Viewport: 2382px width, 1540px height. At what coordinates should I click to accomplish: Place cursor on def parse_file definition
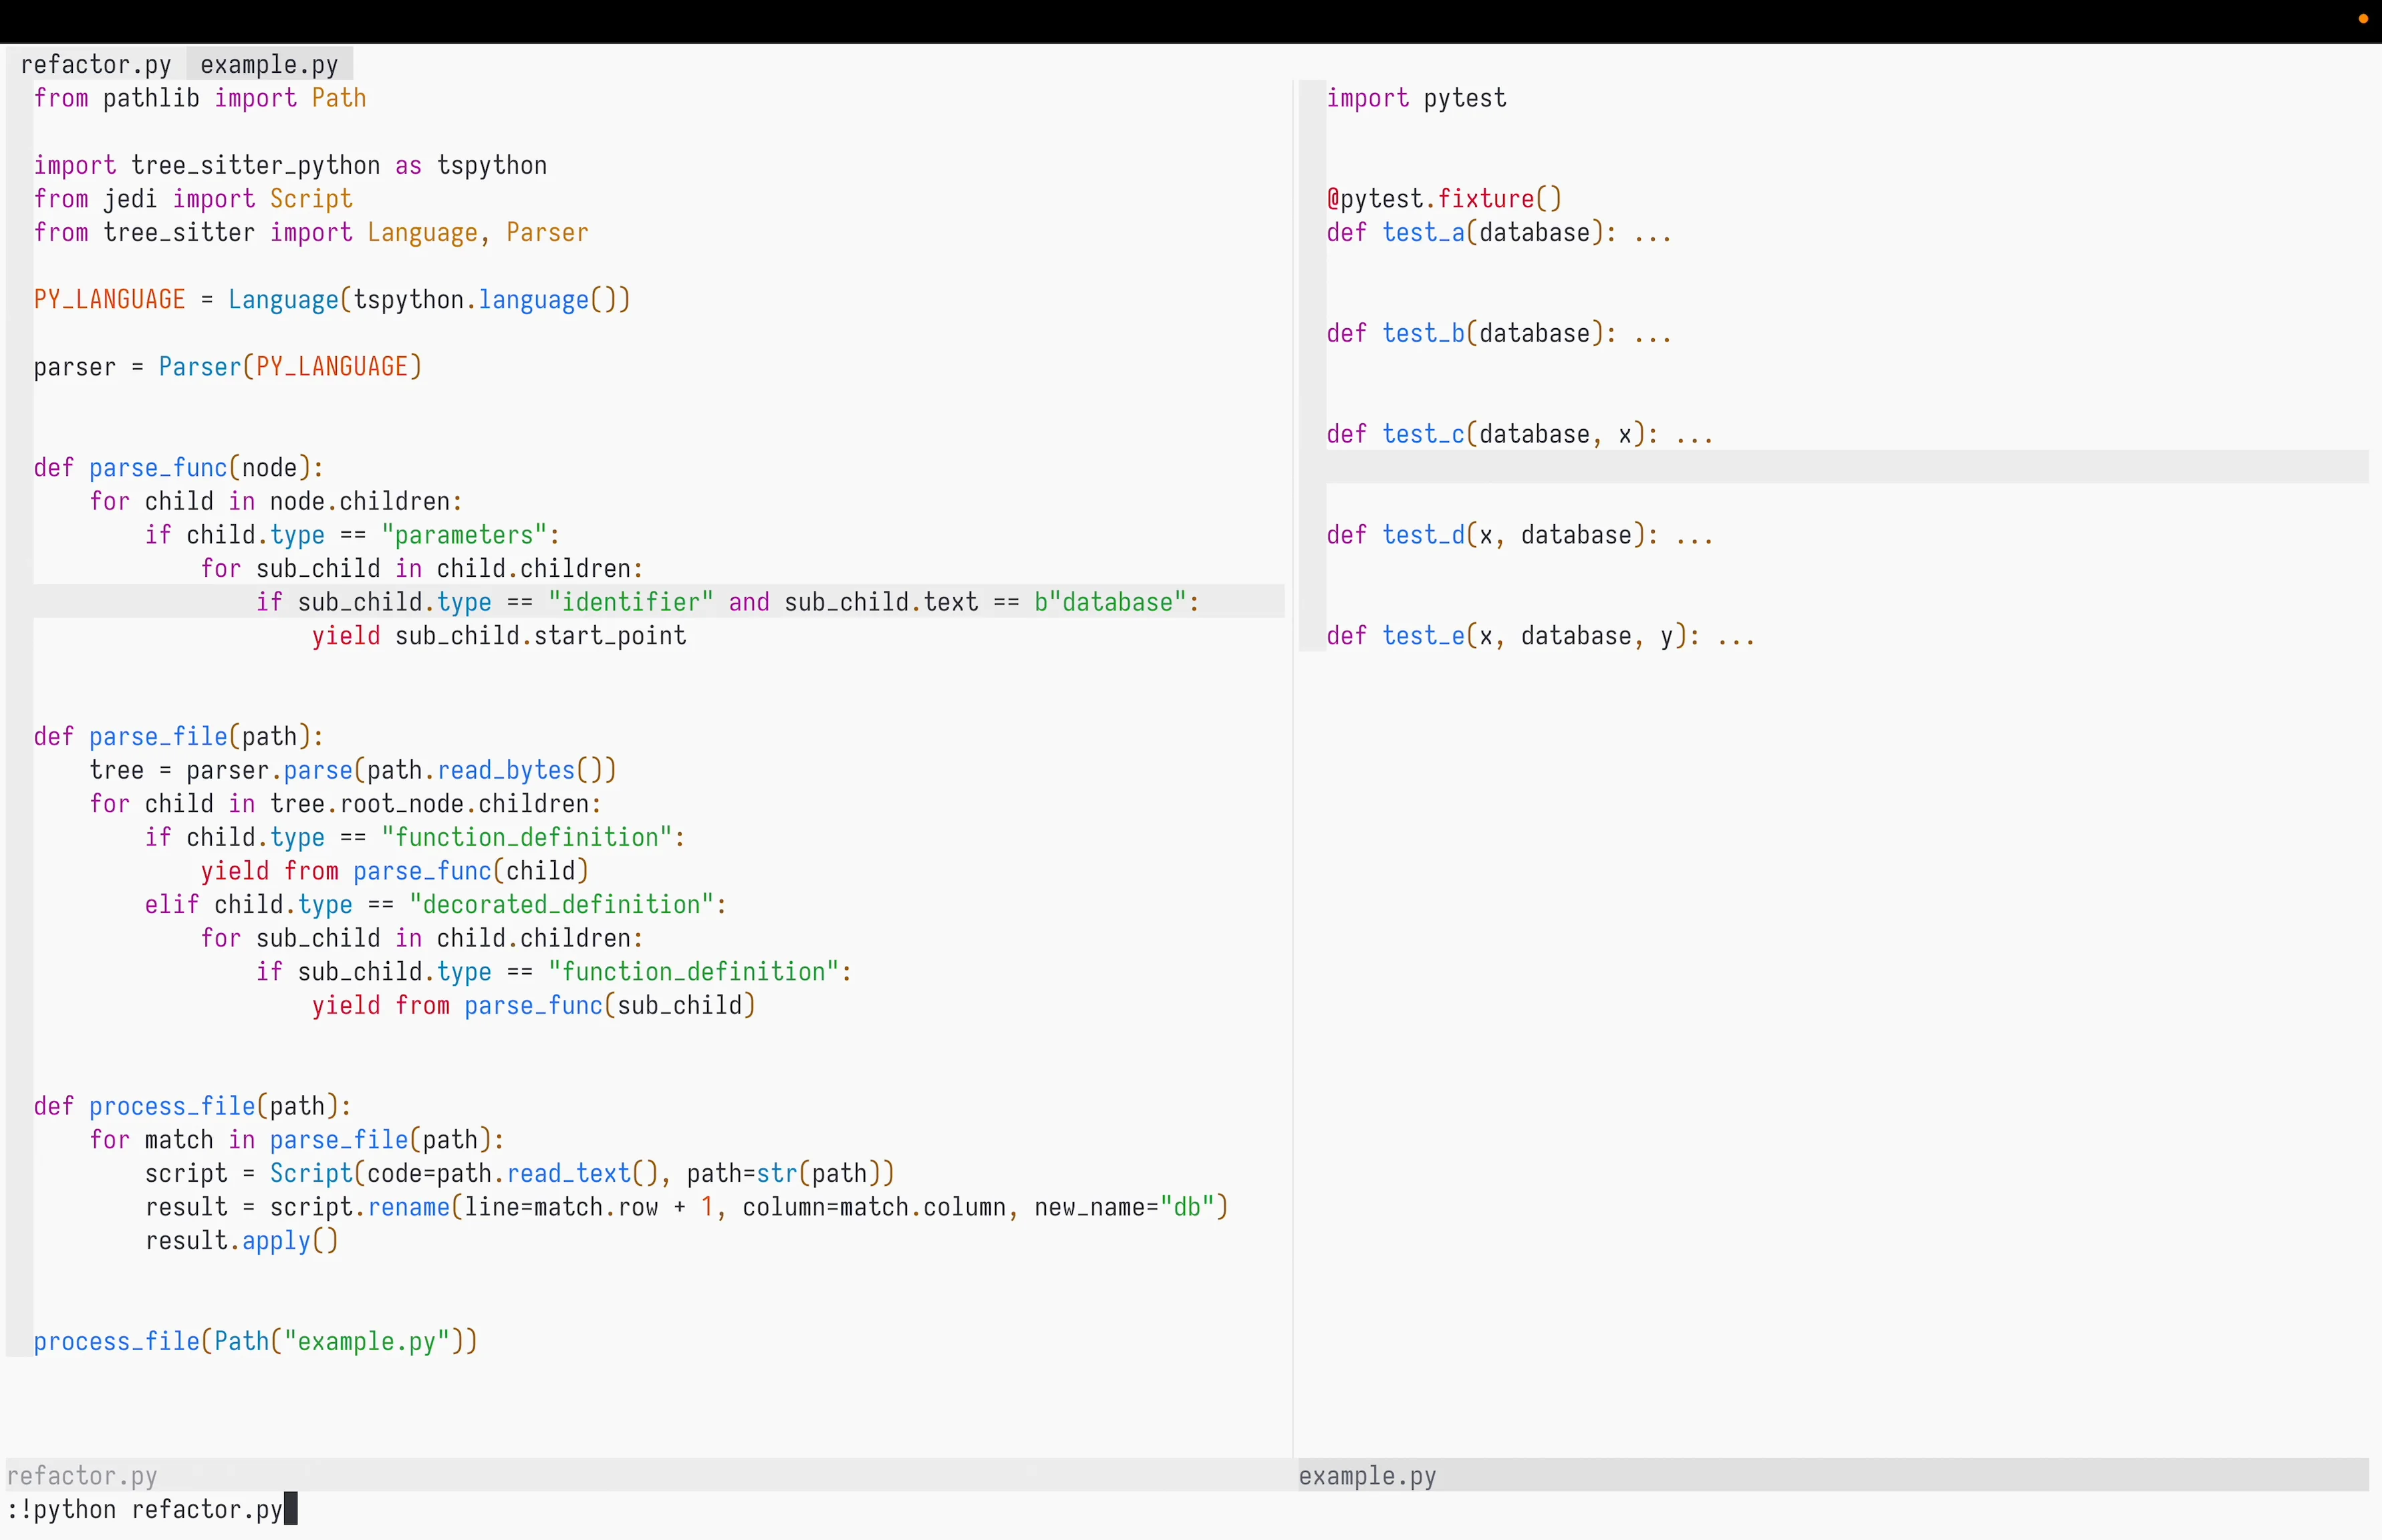point(158,737)
